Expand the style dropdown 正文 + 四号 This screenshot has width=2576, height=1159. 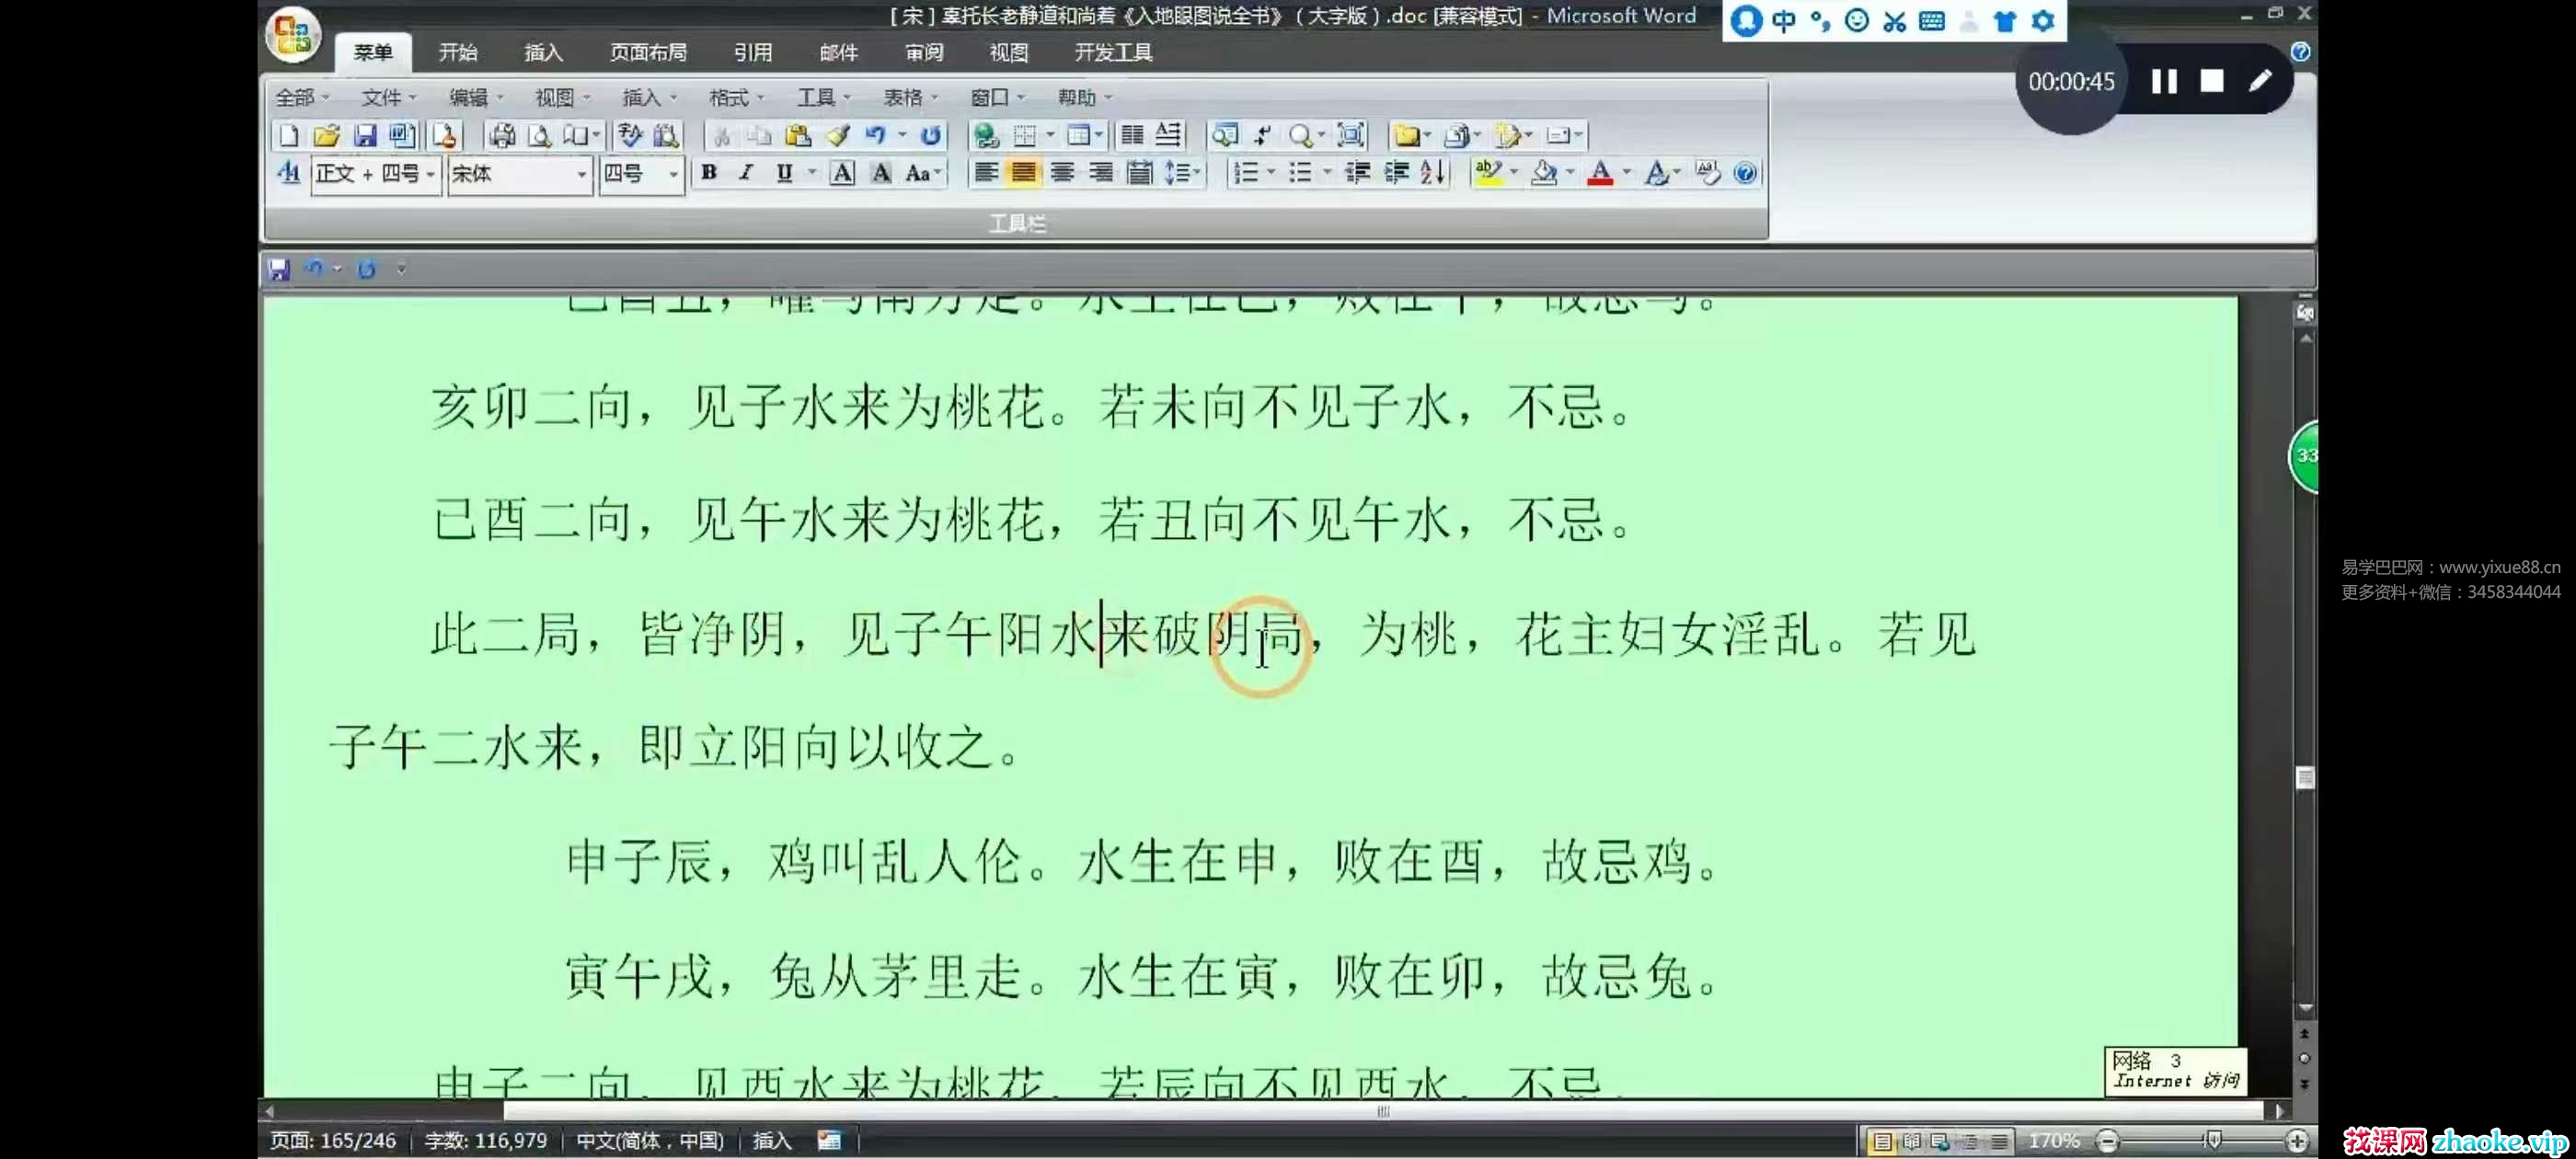point(431,174)
